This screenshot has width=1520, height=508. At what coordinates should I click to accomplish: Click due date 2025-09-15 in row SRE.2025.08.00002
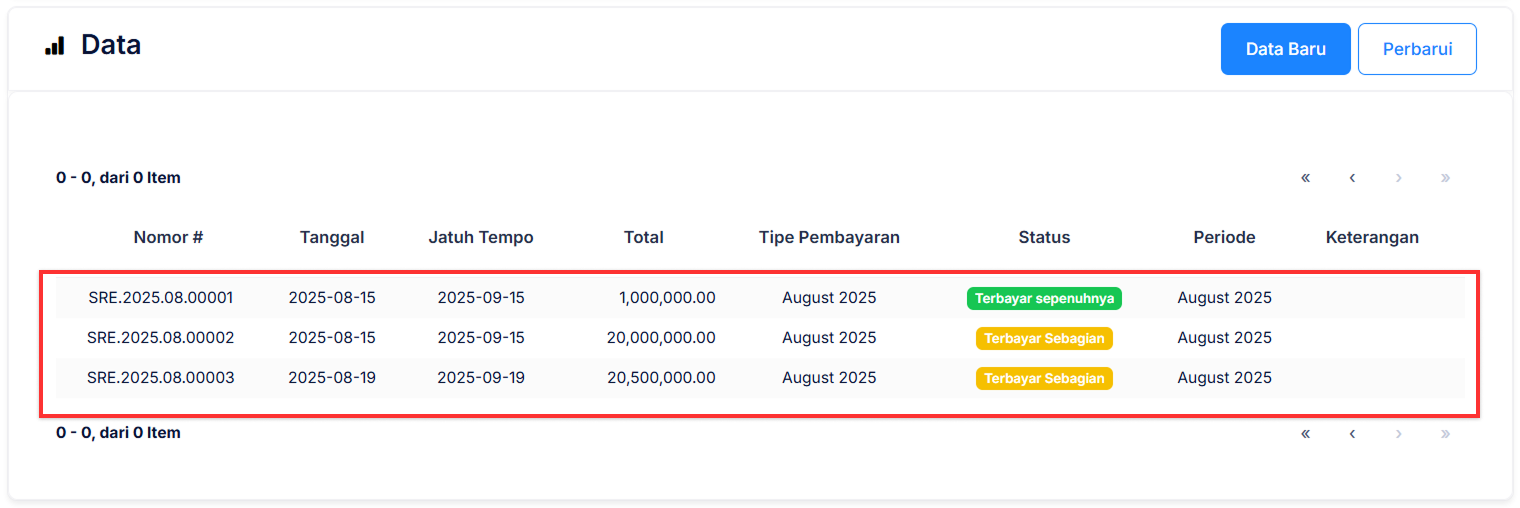coord(481,337)
